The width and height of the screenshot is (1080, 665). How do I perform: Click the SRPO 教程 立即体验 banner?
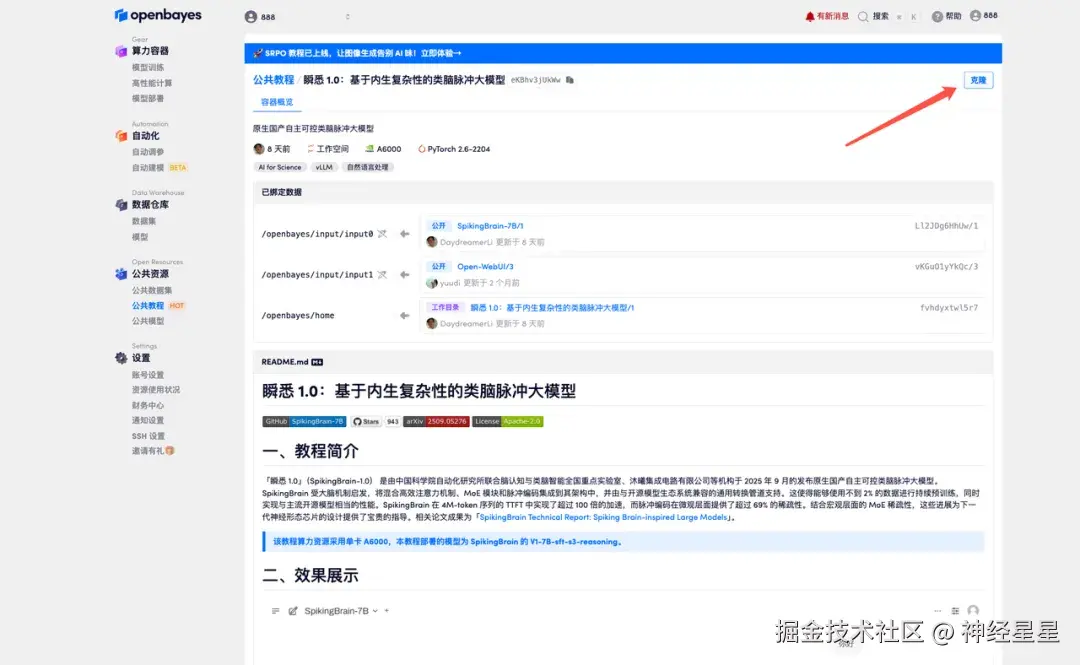(623, 53)
